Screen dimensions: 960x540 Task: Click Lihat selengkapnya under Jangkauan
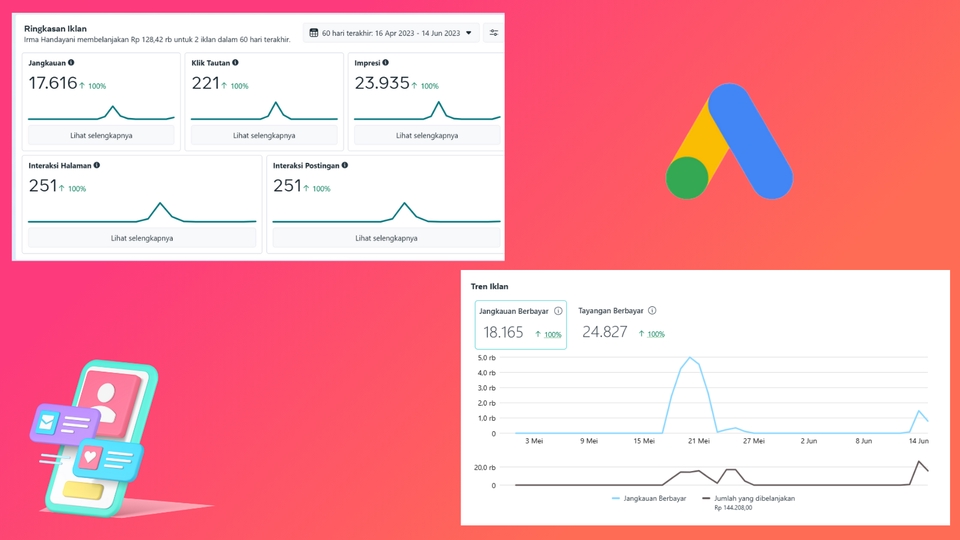[101, 135]
